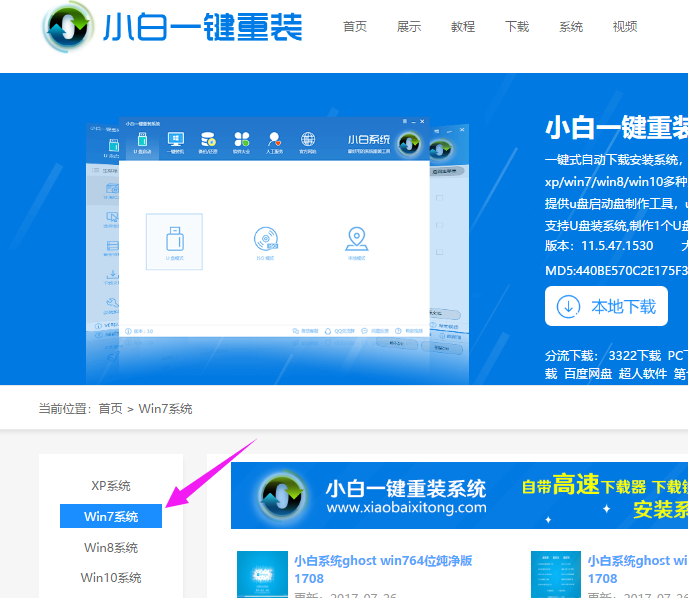
Task: Click the 小白一键重装 site logo
Action: [173, 29]
